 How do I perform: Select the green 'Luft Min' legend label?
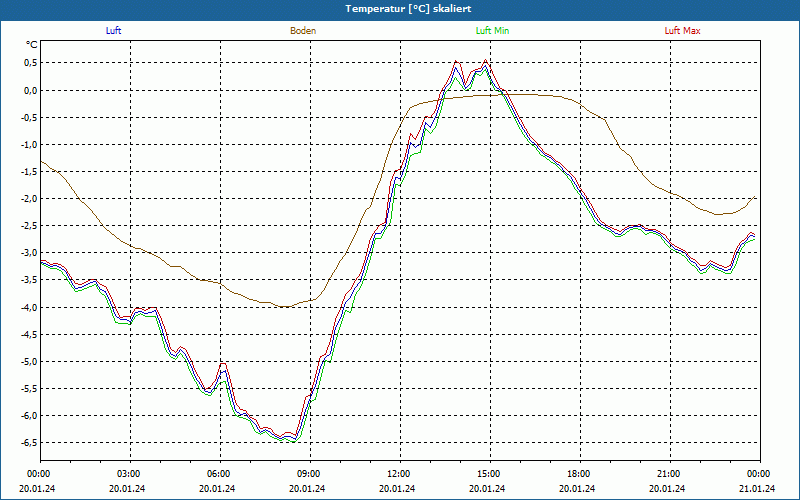click(x=492, y=31)
